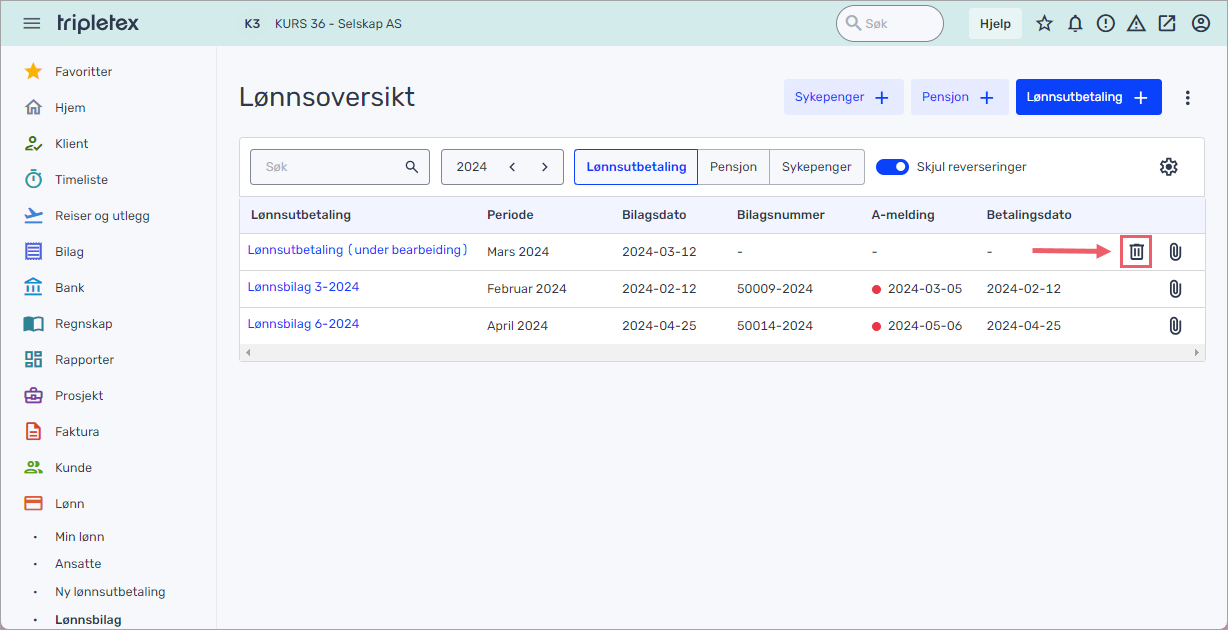The width and height of the screenshot is (1228, 630).
Task: Switch to the Pensjon tab
Action: tap(733, 167)
